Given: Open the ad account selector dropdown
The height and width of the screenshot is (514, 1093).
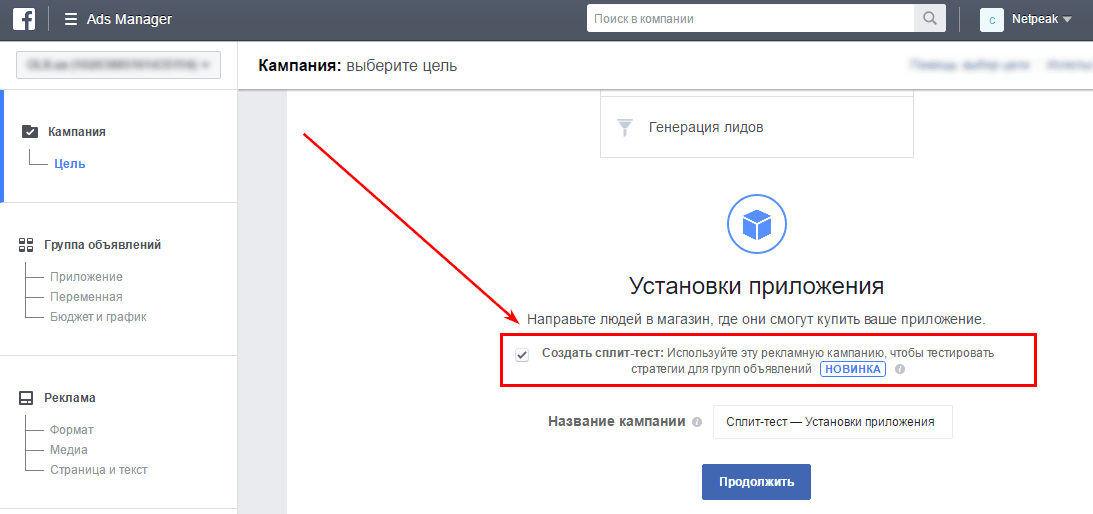Looking at the screenshot, I should pos(118,65).
